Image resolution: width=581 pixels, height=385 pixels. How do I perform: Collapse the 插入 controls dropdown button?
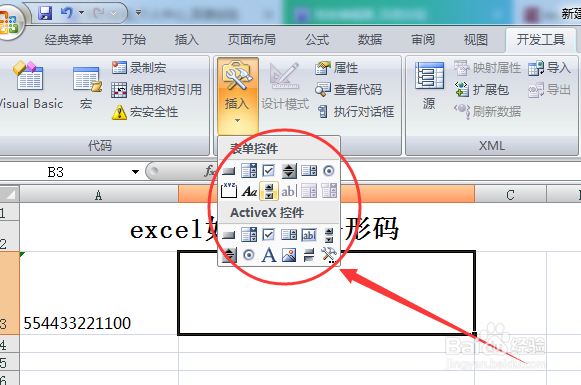point(238,95)
